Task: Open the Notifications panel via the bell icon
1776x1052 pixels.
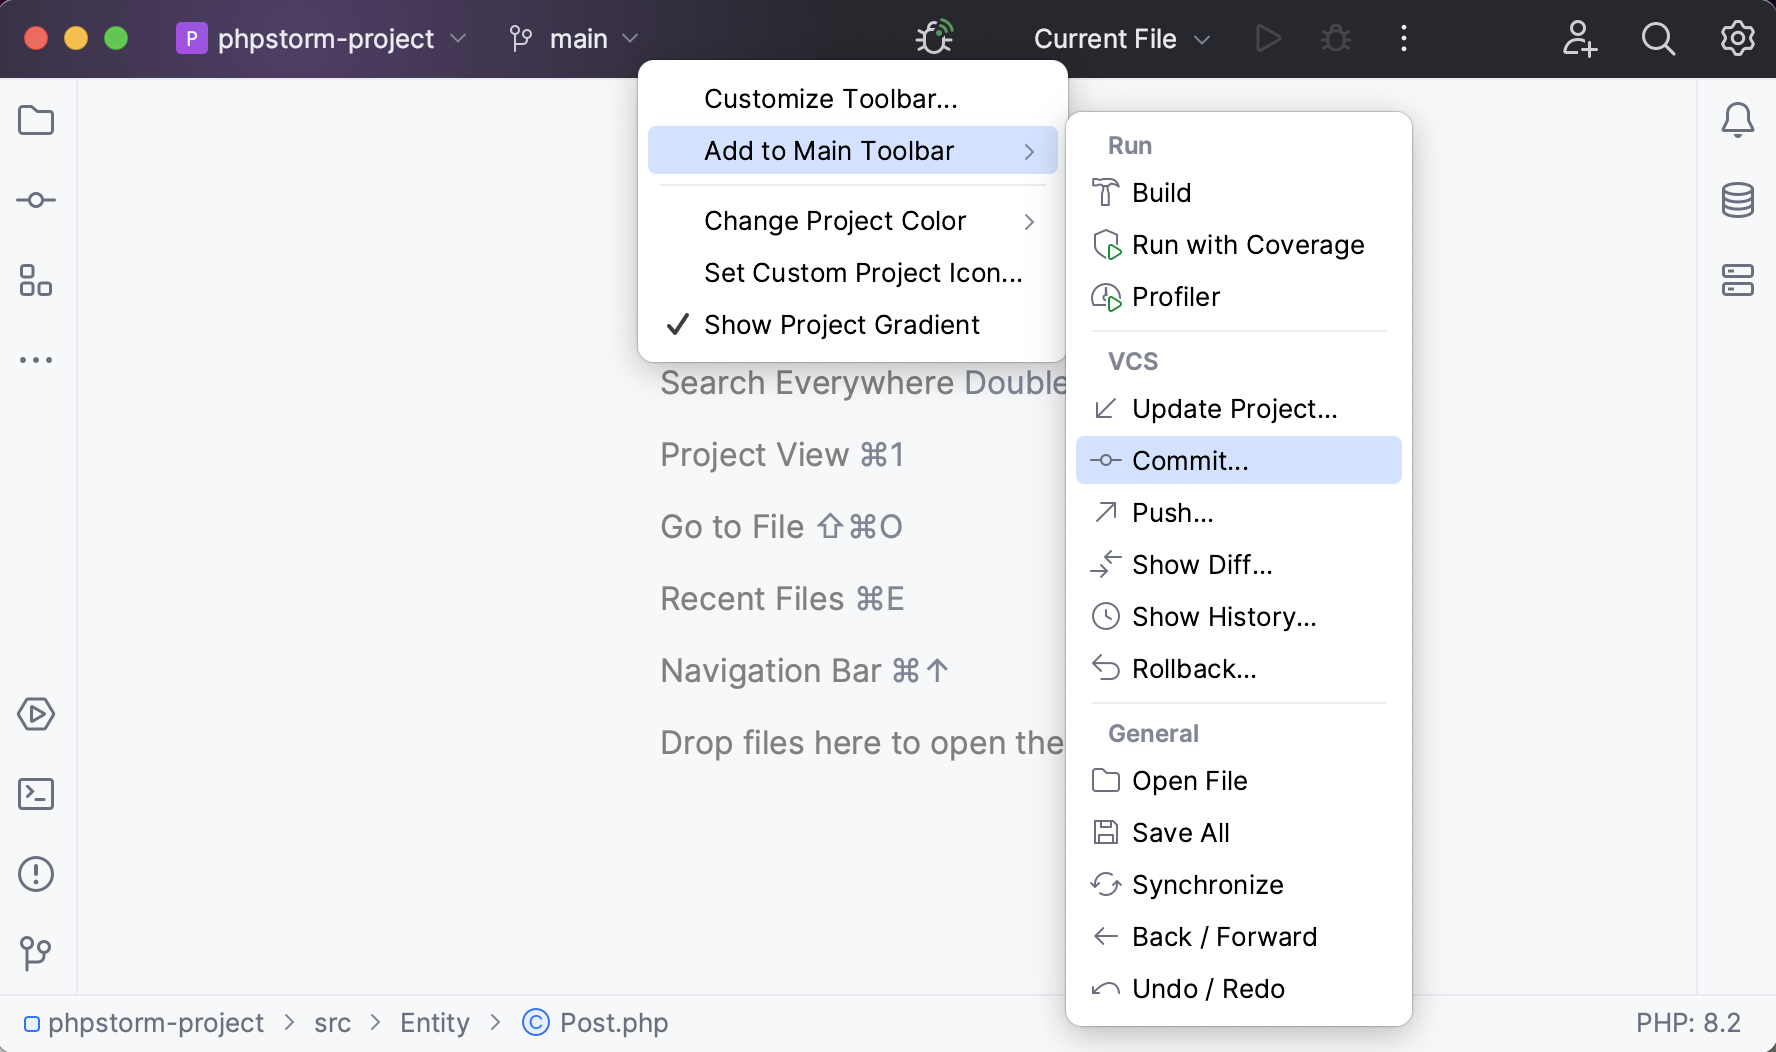Action: click(x=1739, y=120)
